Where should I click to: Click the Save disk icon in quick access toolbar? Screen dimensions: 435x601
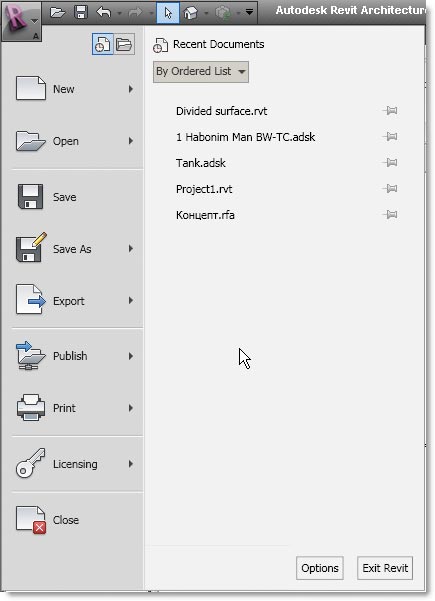(x=81, y=13)
